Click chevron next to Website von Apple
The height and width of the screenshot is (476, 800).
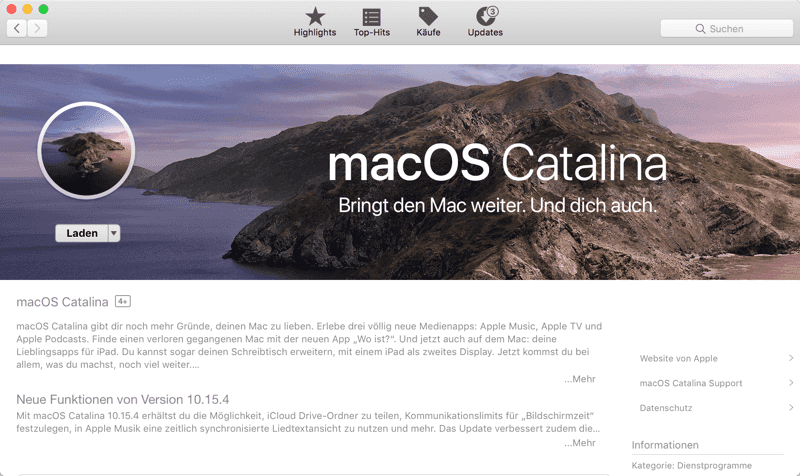click(791, 358)
